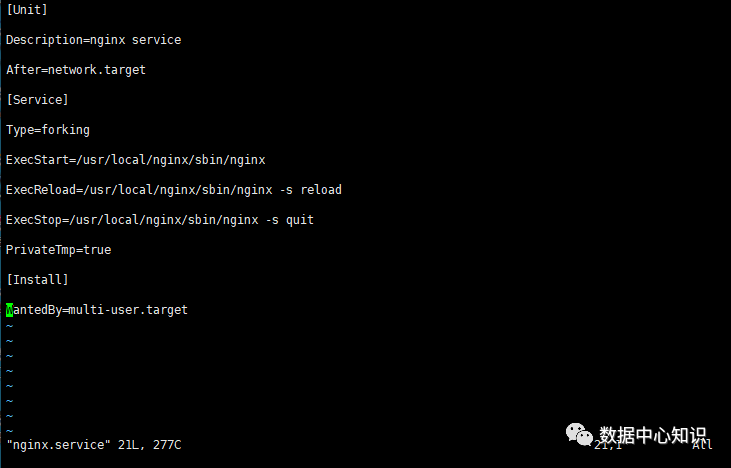The width and height of the screenshot is (731, 468).
Task: Click the green cursor block on WantedBy
Action: 10,310
